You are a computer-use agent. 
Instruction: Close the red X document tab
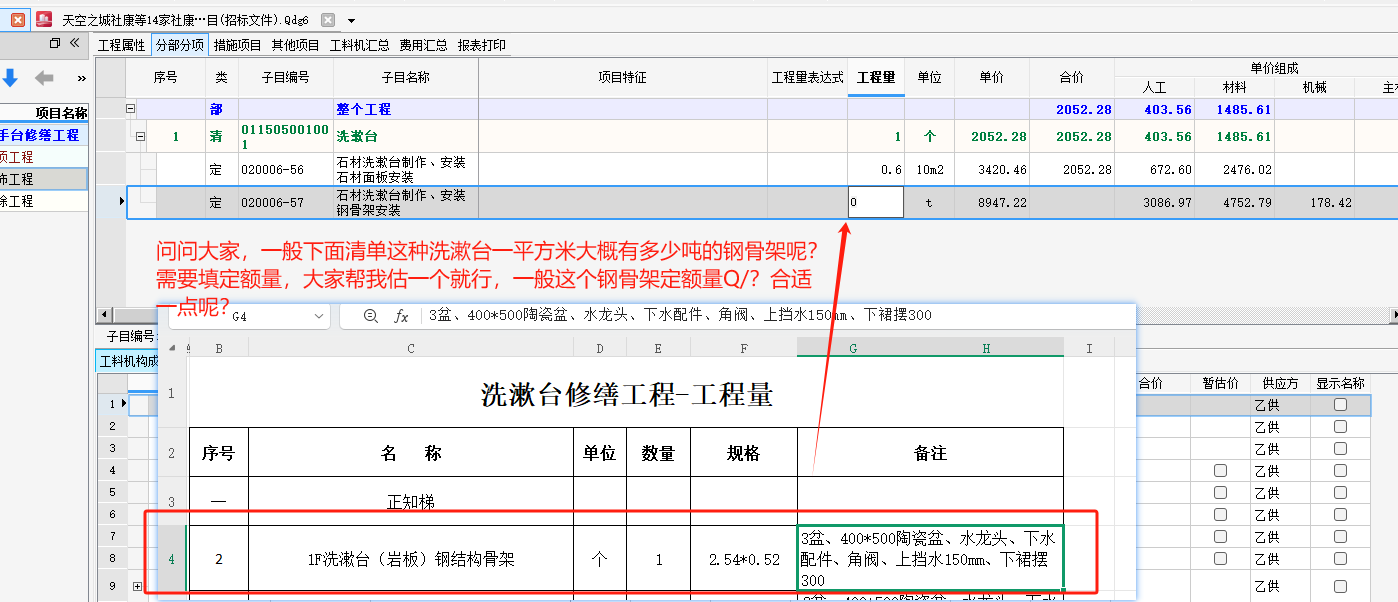[18, 19]
